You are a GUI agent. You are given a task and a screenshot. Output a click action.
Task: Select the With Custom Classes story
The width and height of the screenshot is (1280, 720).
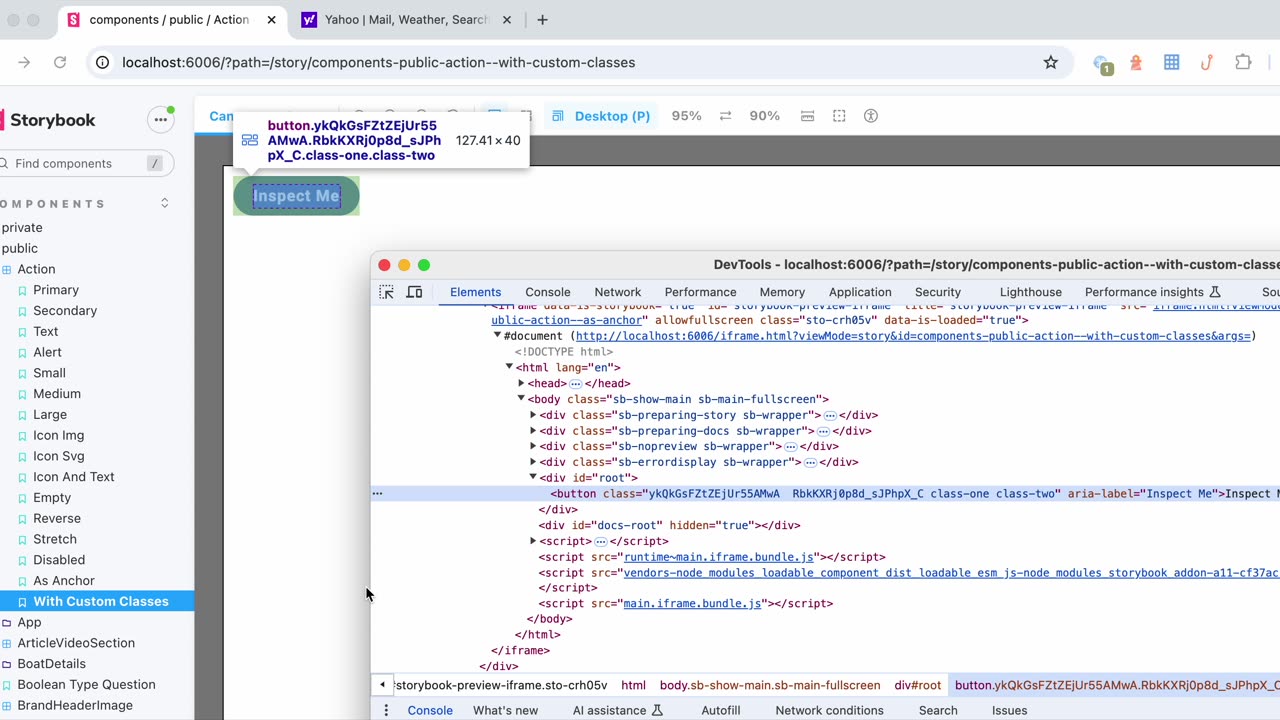tap(100, 601)
